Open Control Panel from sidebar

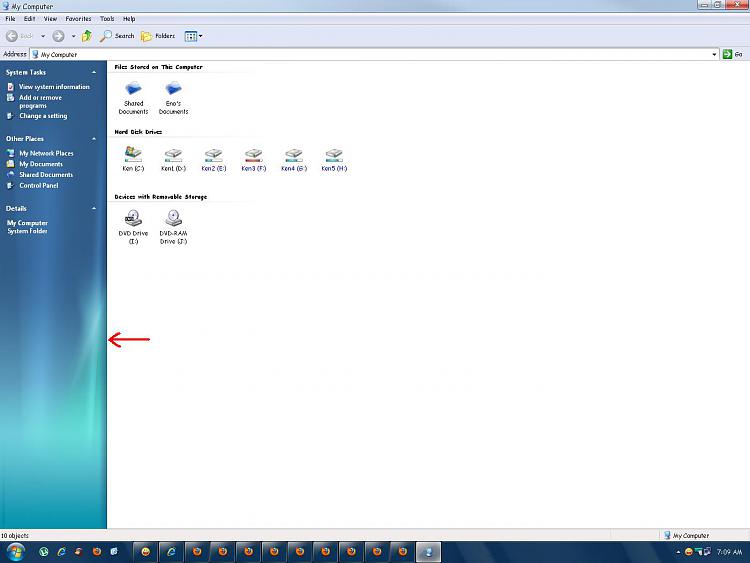pyautogui.click(x=38, y=186)
